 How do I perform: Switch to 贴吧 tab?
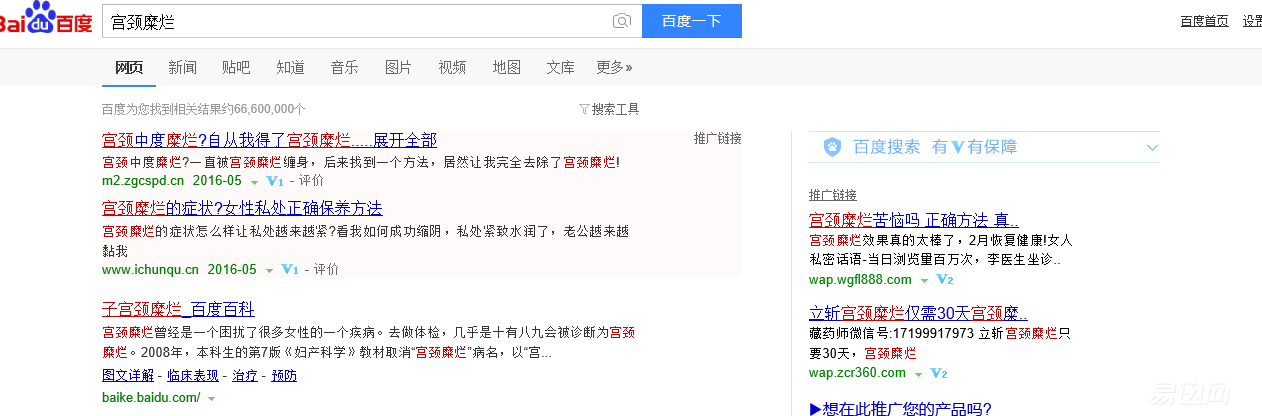(x=236, y=67)
